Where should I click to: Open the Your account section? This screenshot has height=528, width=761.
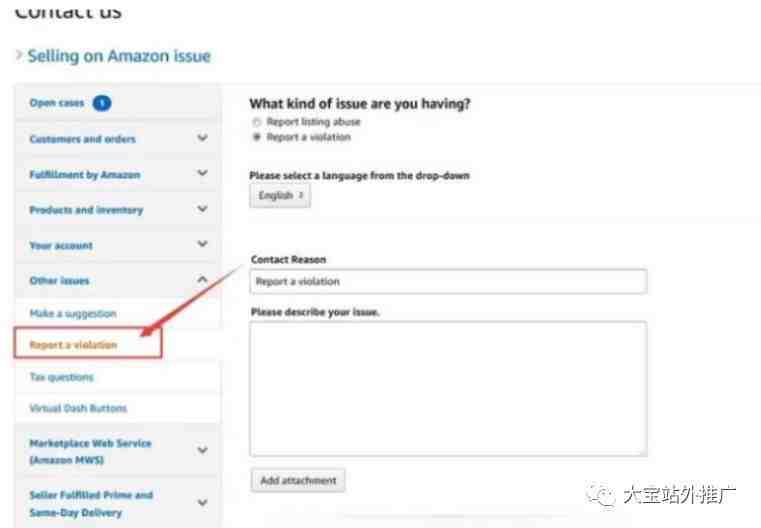coord(61,246)
